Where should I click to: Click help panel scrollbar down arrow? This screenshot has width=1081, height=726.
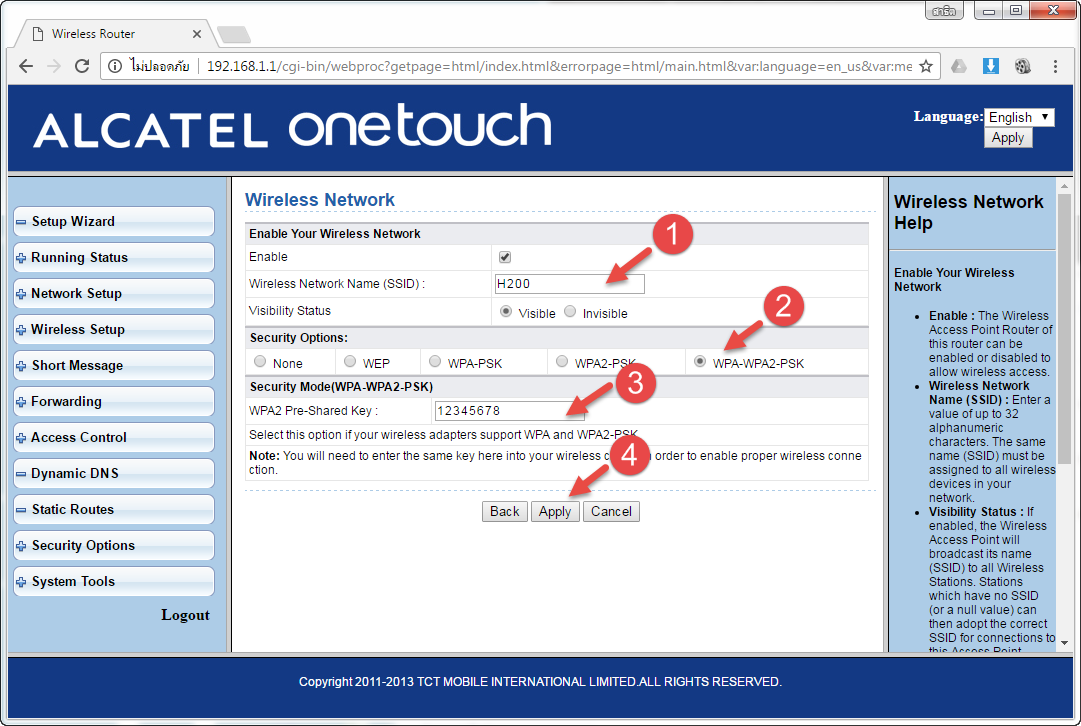[x=1064, y=643]
